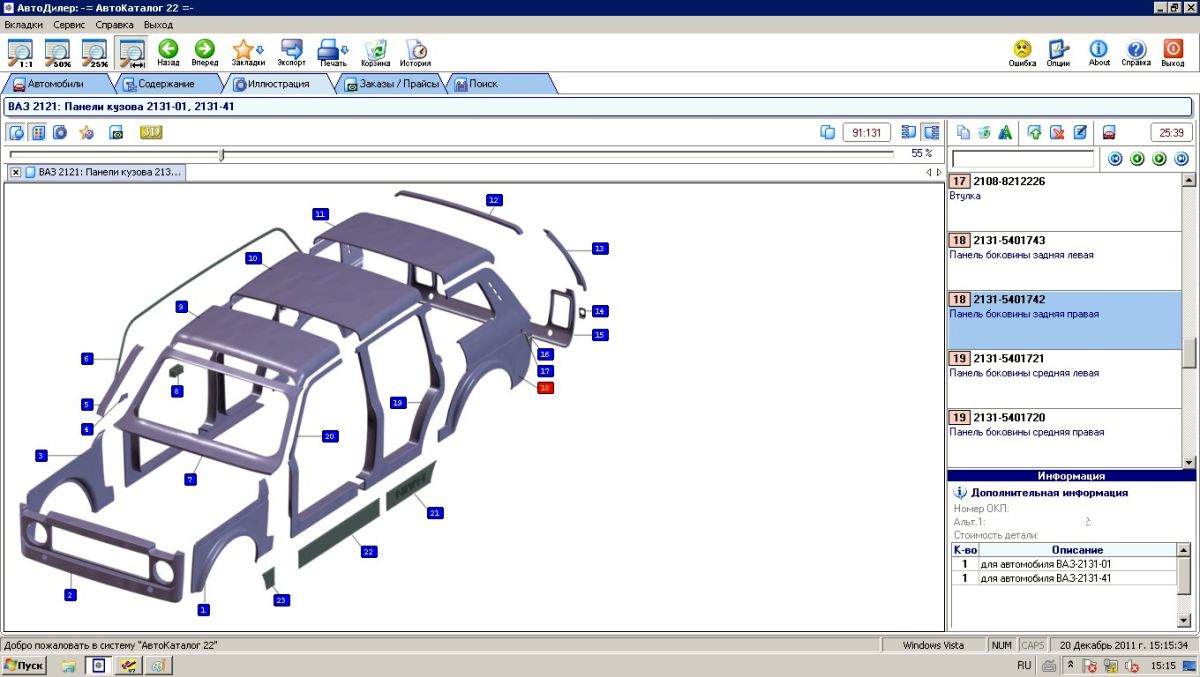Open the Справка menu
1200x677 pixels.
pyautogui.click(x=115, y=24)
